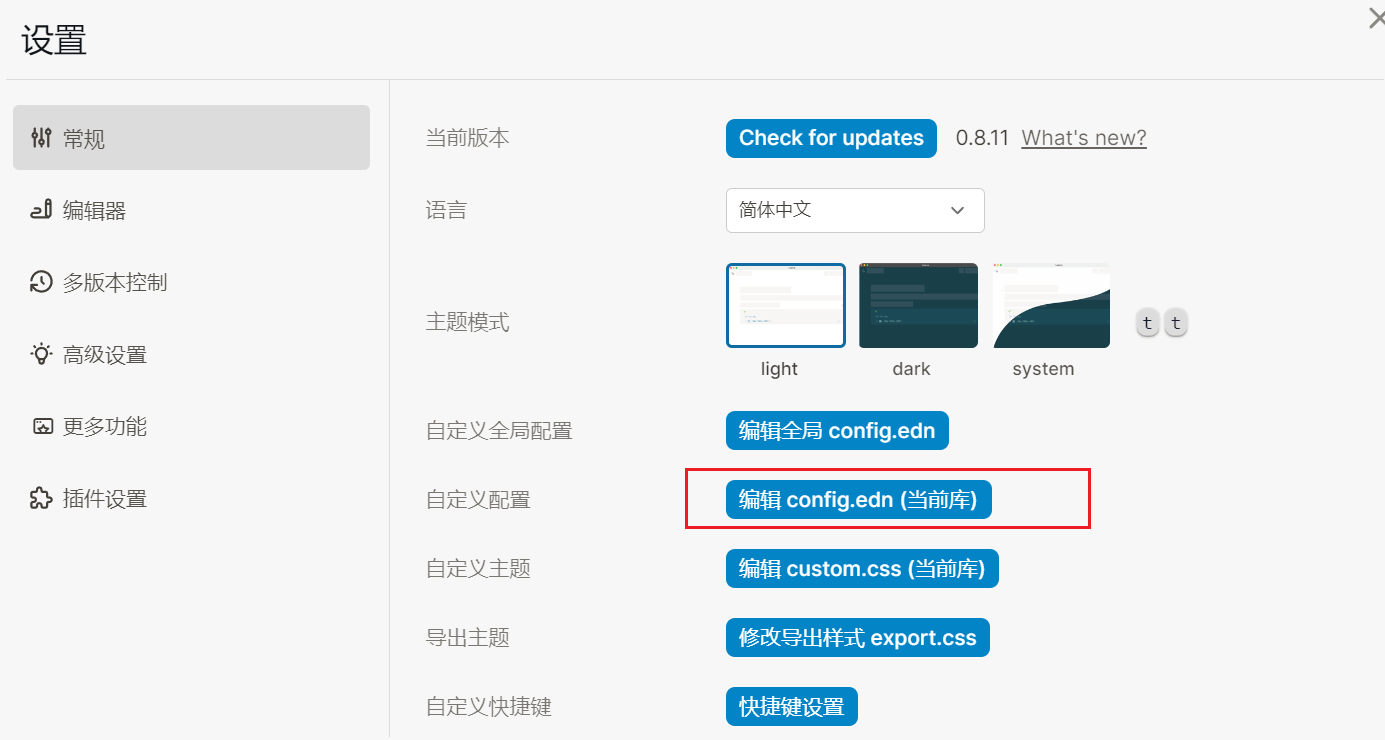
Task: Click the Check for updates button
Action: pos(830,138)
